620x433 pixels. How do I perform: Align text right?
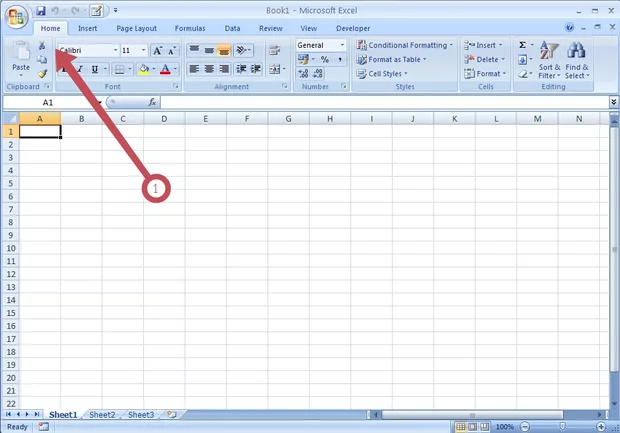(x=224, y=69)
